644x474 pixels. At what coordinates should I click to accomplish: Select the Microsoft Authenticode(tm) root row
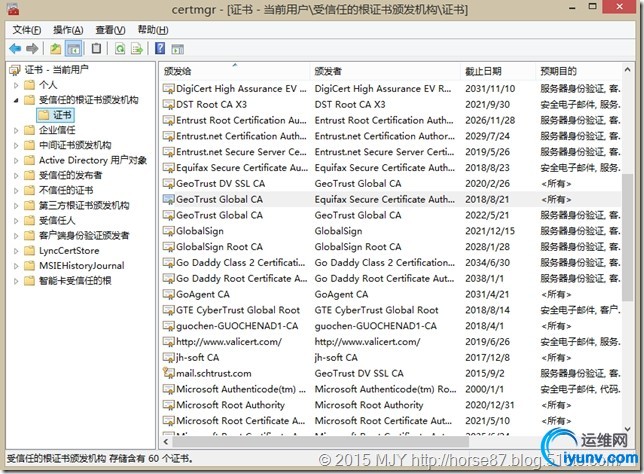[391, 389]
